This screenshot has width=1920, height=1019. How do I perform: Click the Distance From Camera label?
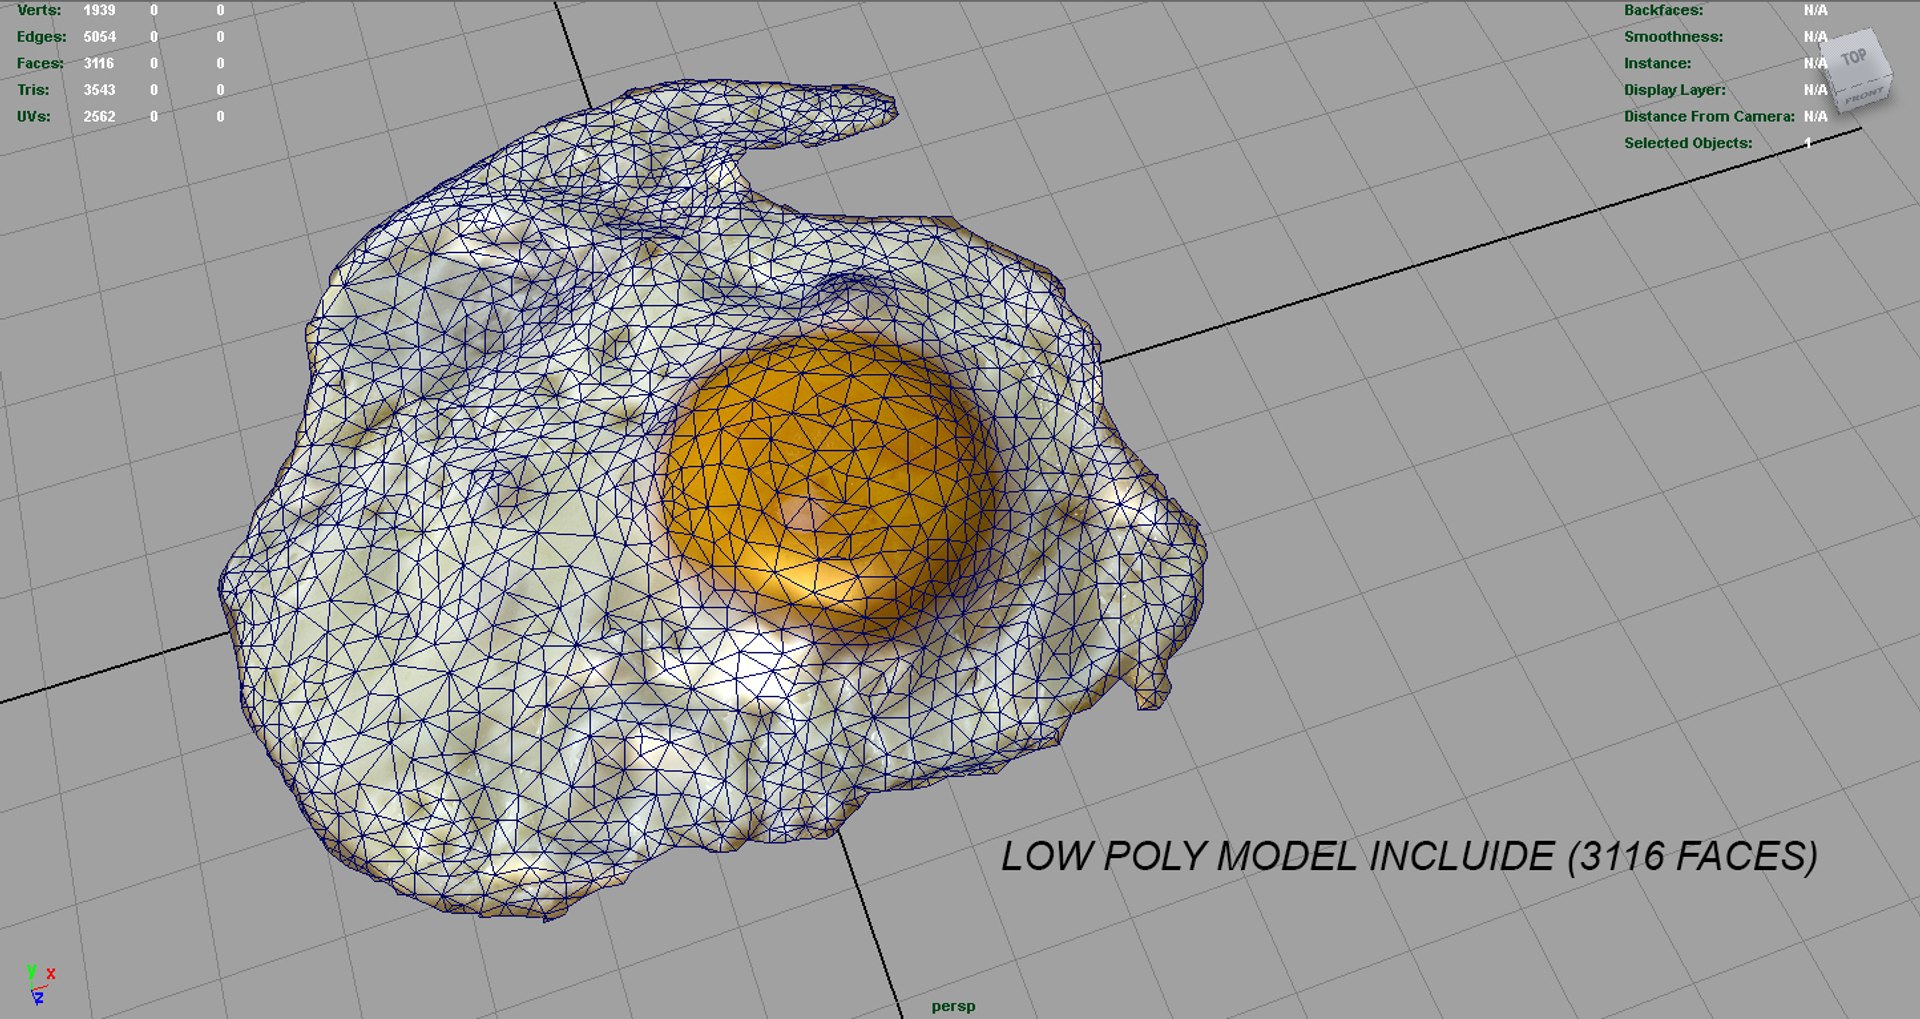[x=1709, y=117]
